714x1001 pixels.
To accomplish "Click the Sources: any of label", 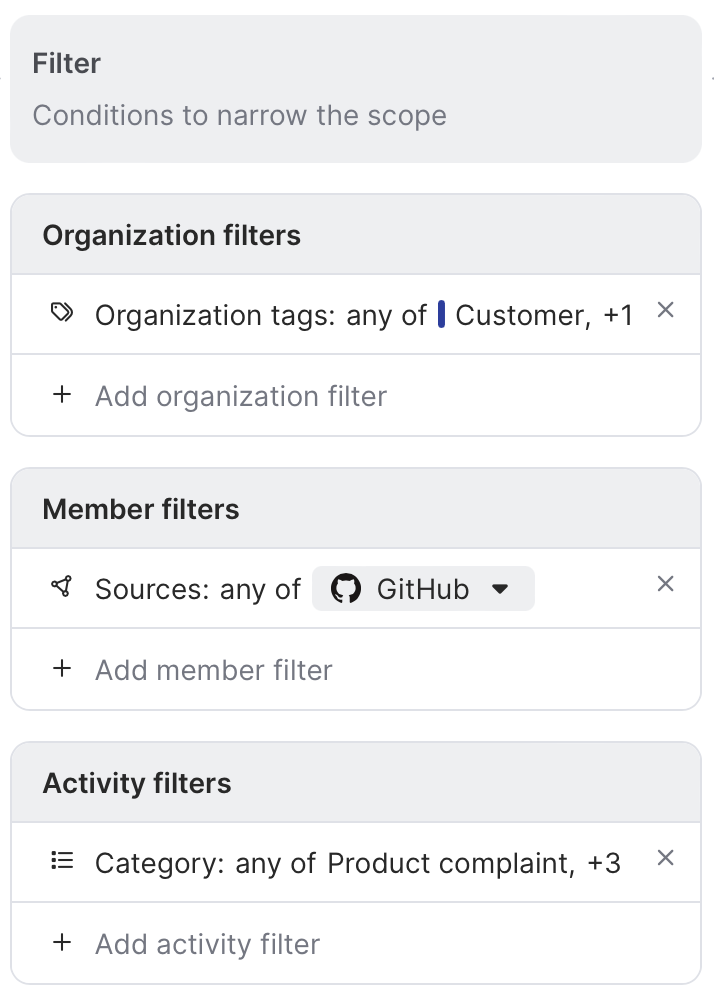I will pyautogui.click(x=197, y=590).
